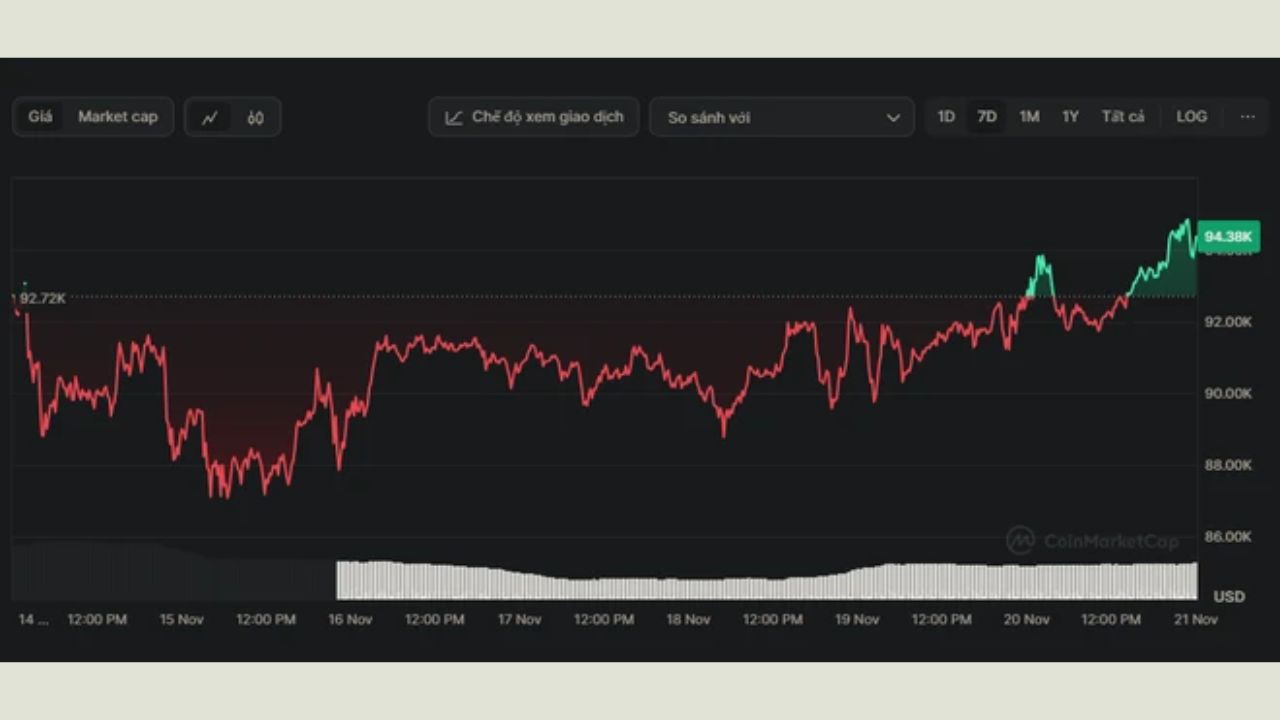Click the 17 Nov date label
Viewport: 1280px width, 720px height.
point(519,620)
